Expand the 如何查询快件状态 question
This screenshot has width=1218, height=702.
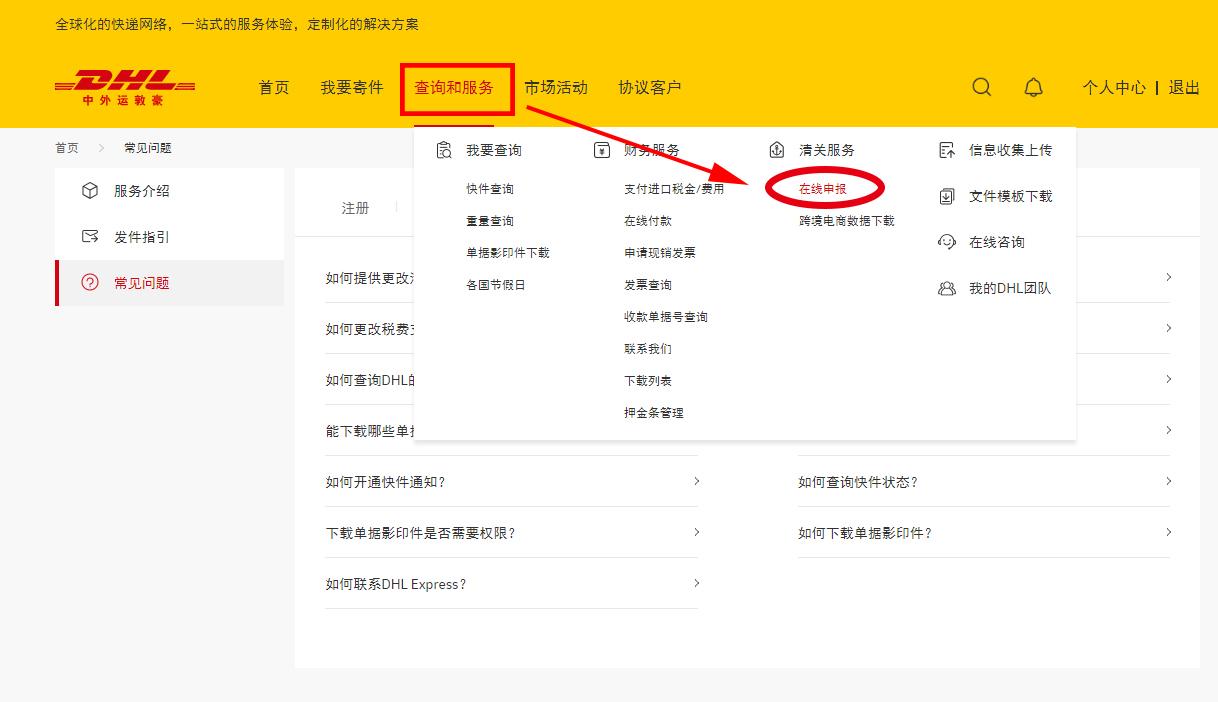tap(862, 482)
